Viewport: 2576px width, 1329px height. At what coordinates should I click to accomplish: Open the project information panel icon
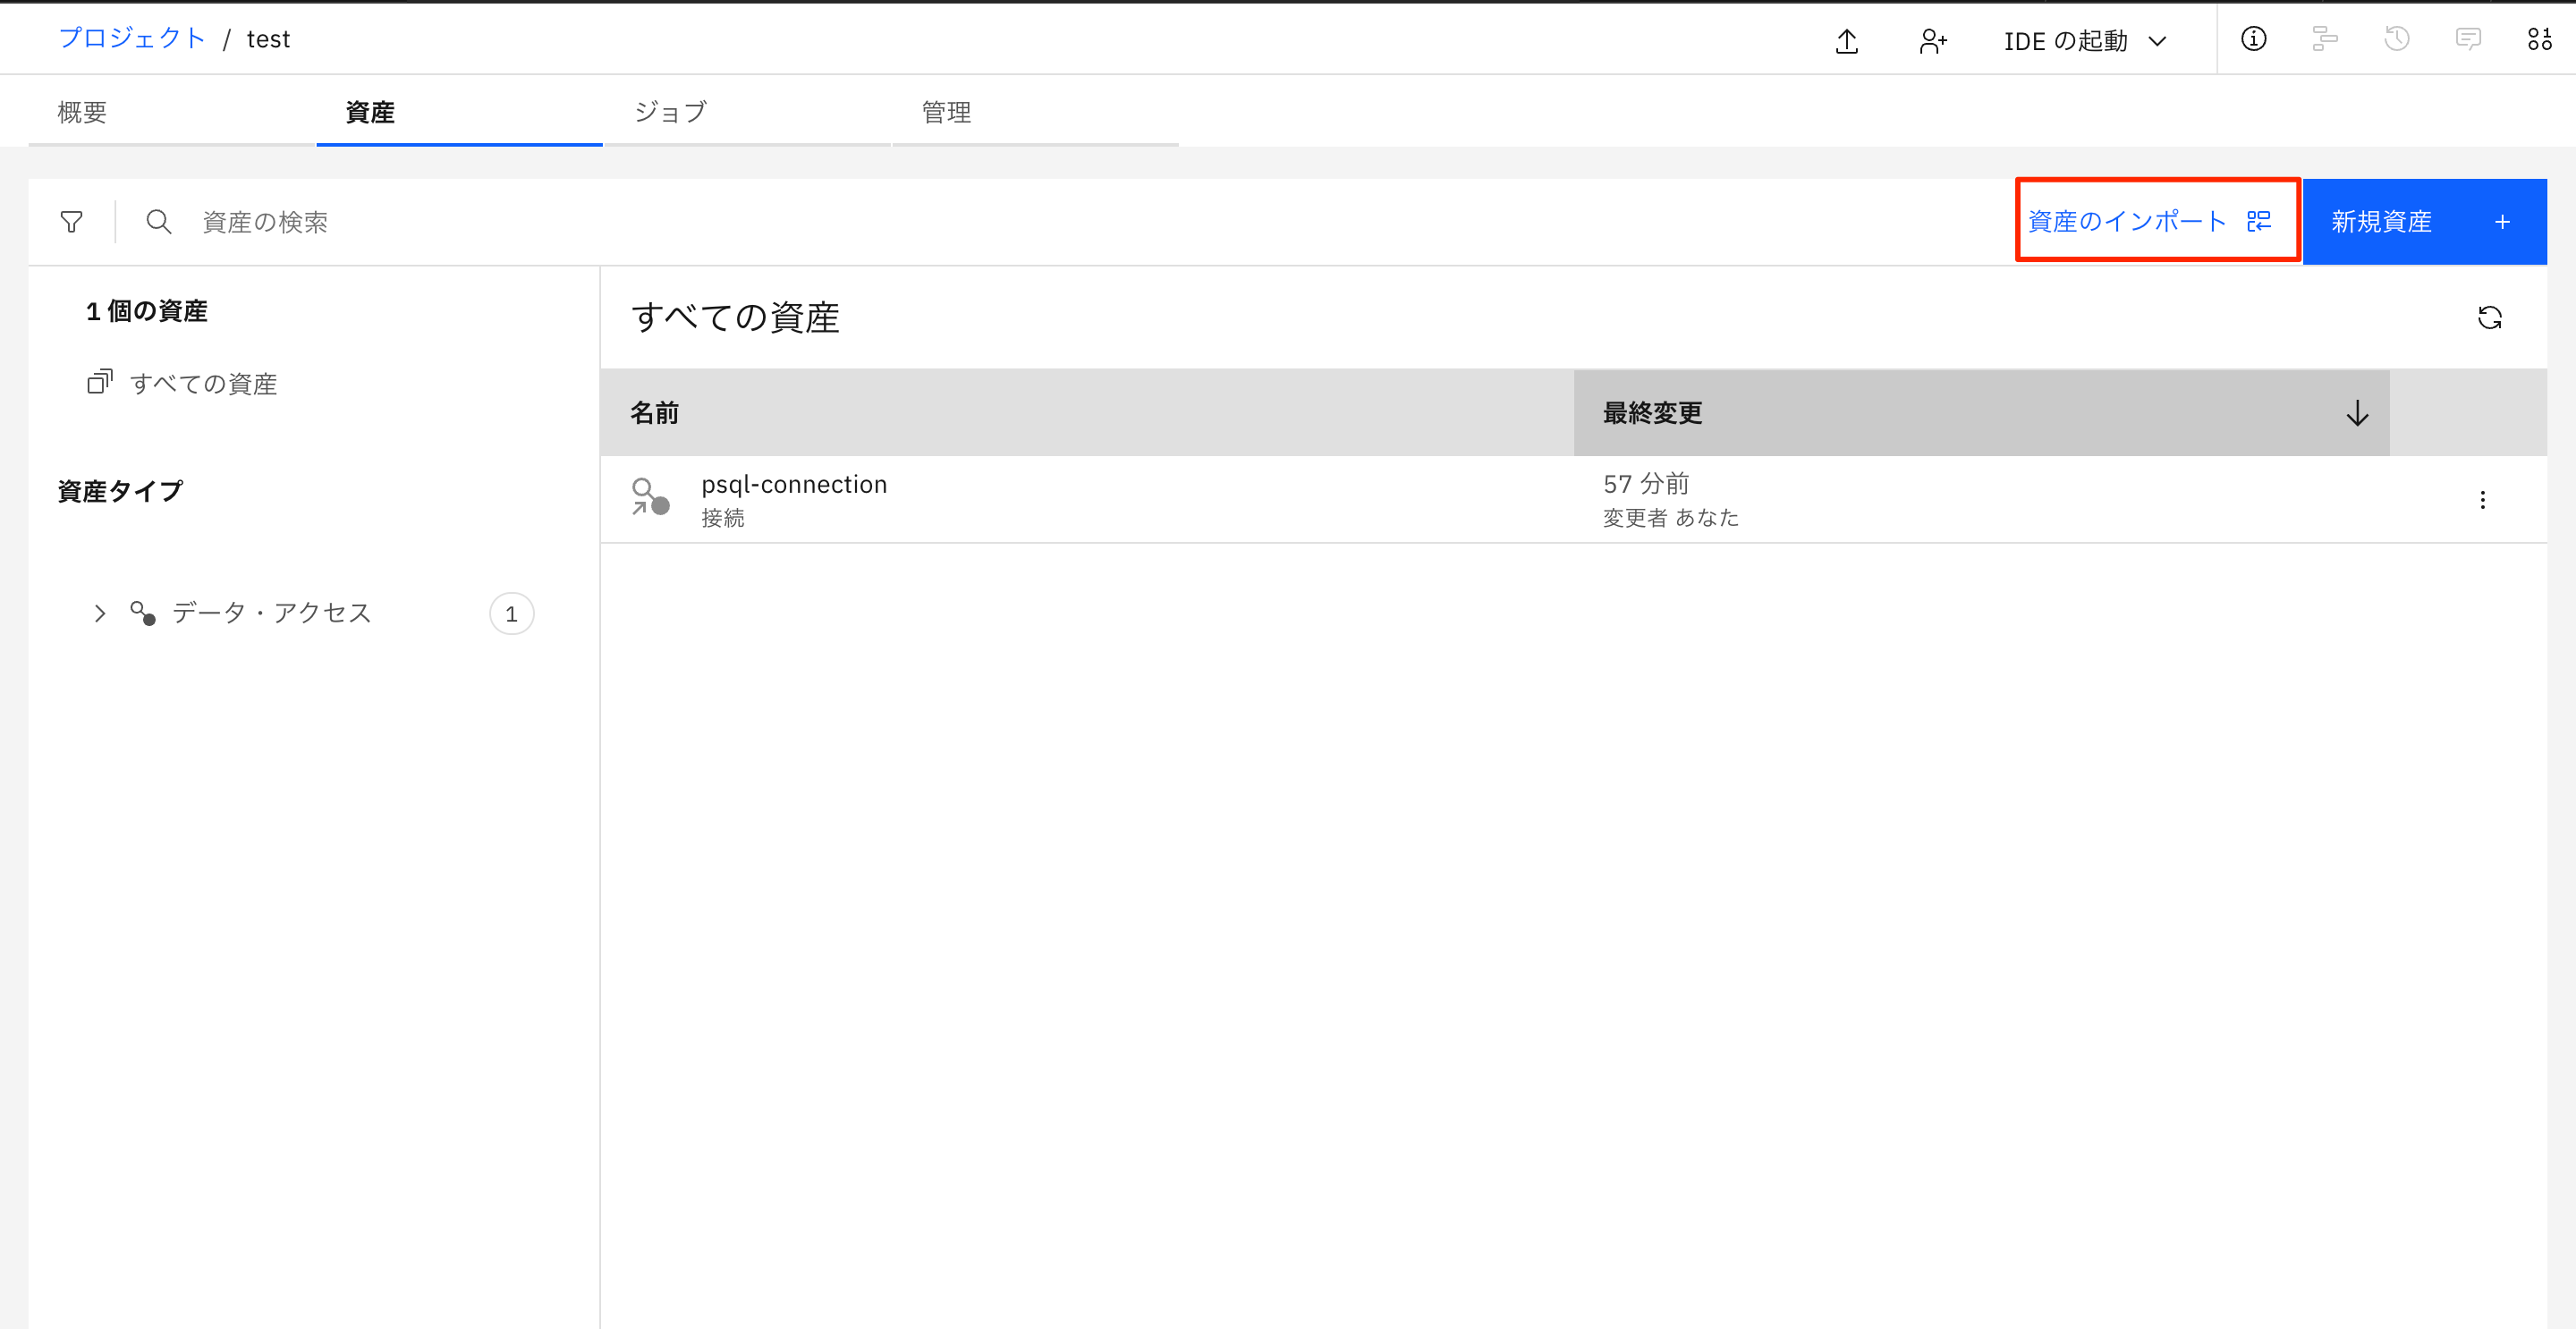pyautogui.click(x=2253, y=39)
